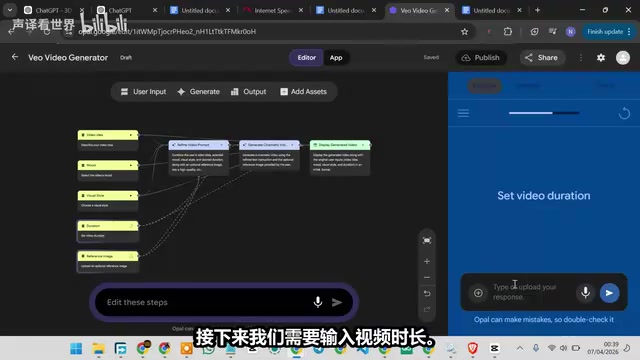Send the Edit these steps prompt

tap(337, 302)
